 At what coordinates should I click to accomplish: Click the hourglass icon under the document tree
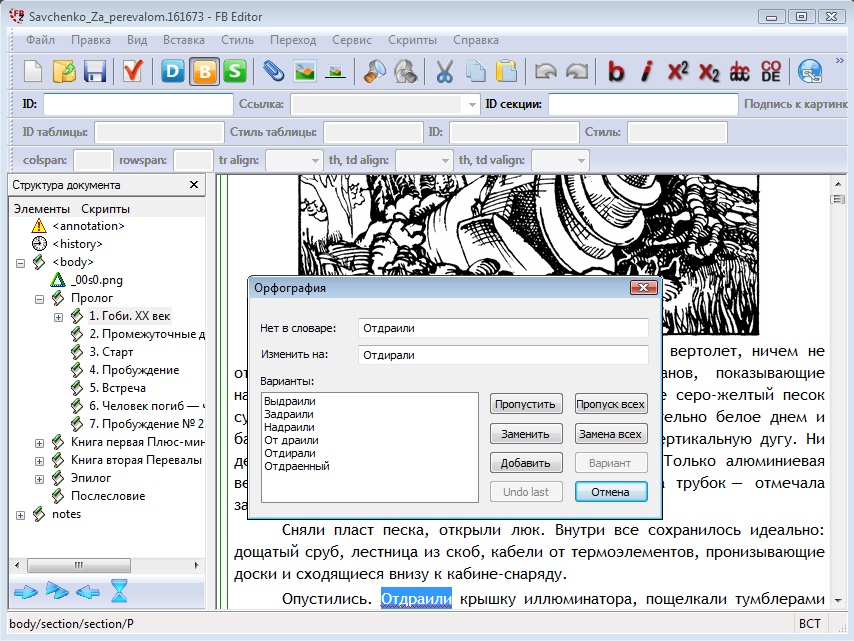119,592
